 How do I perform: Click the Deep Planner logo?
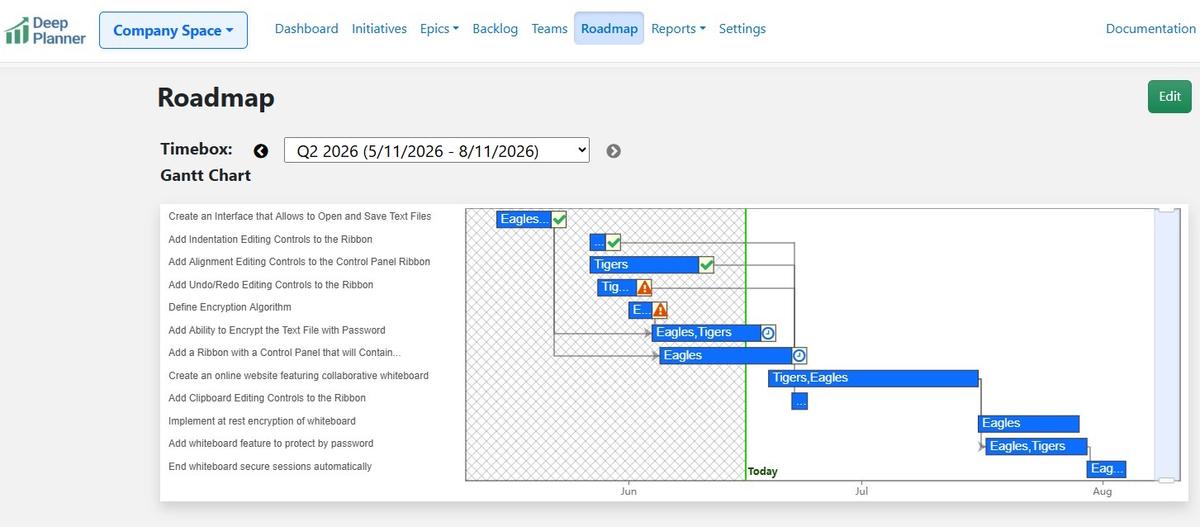46,30
